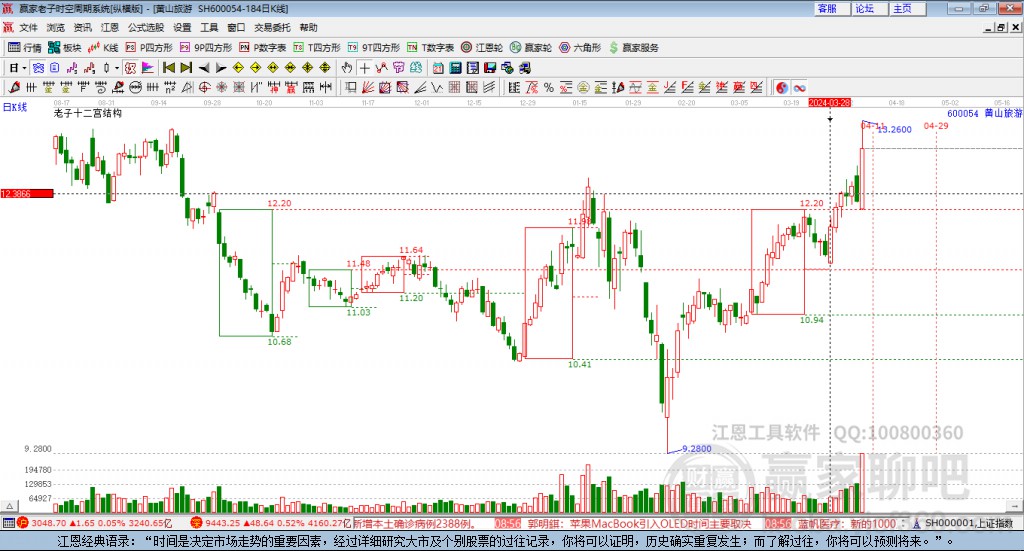Viewport: 1024px width, 551px height.
Task: Open the 工具 menu
Action: 209,27
